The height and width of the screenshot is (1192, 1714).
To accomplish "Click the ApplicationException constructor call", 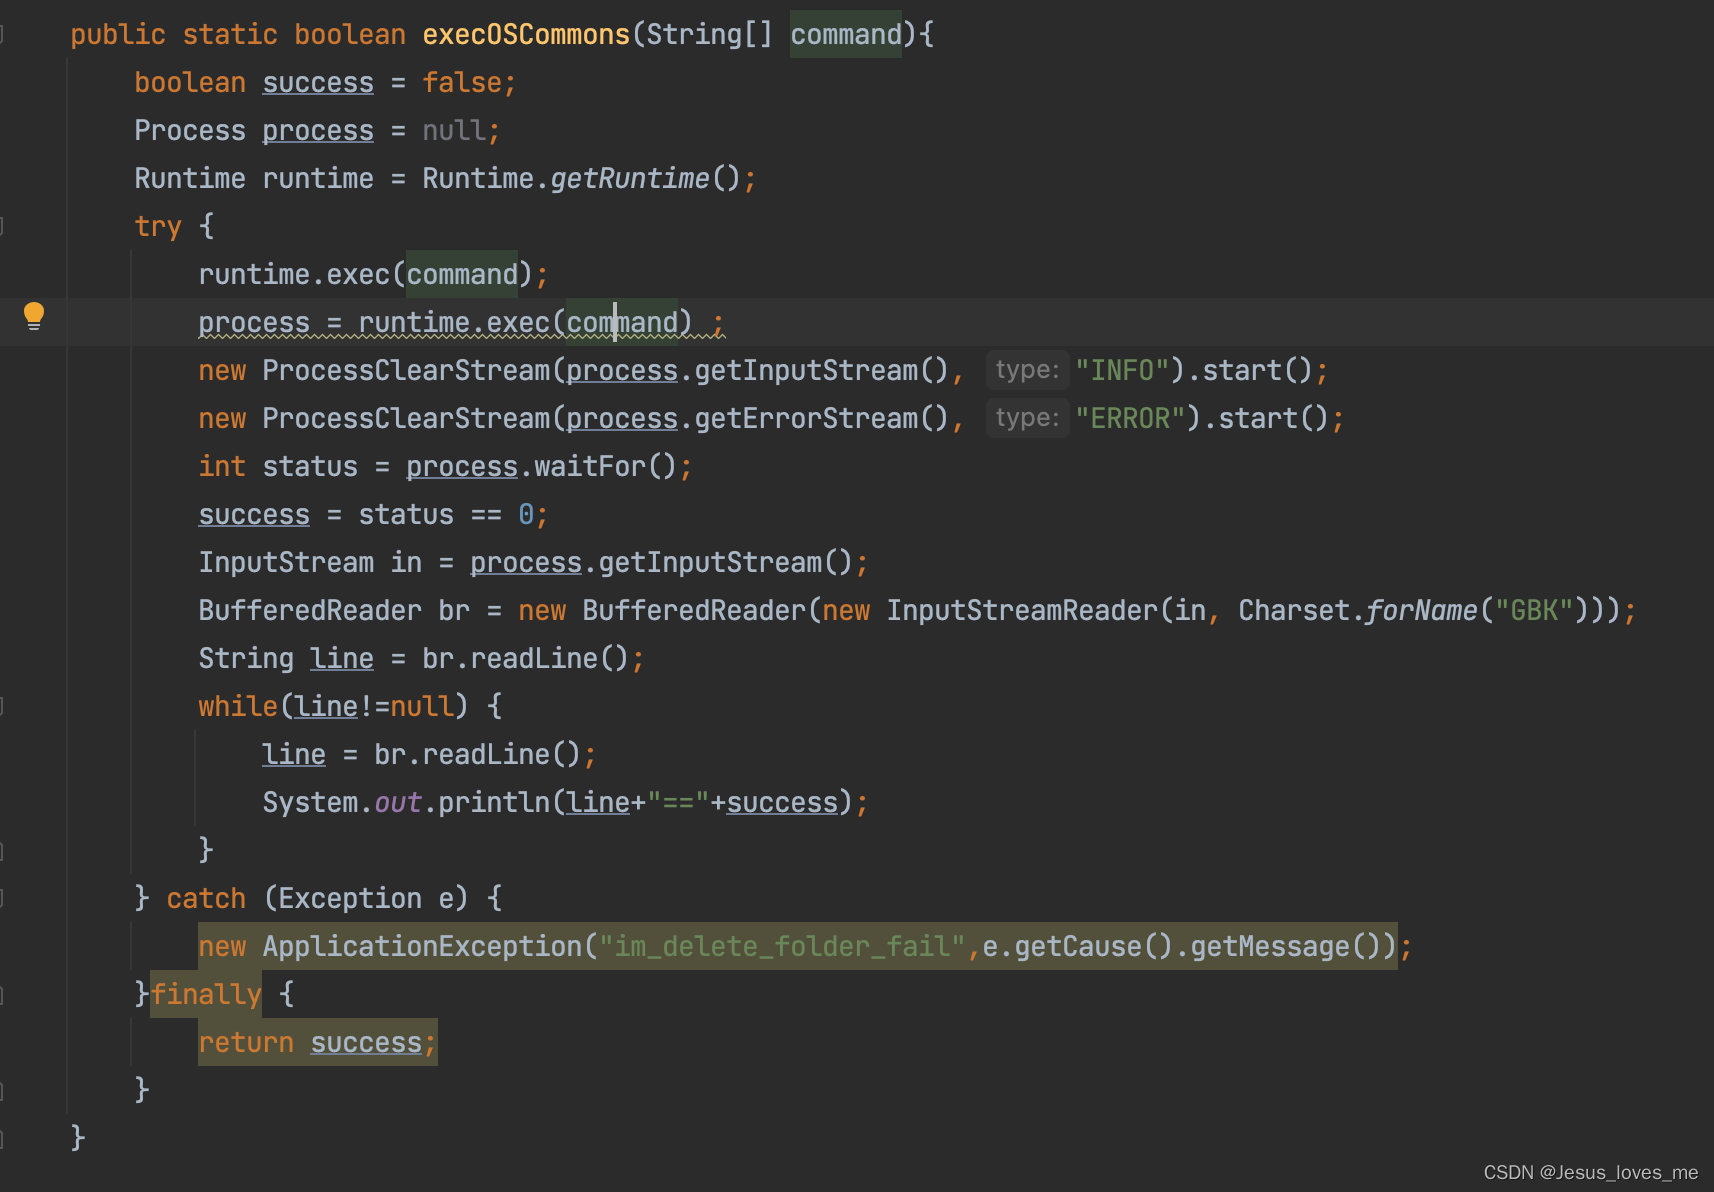I will pyautogui.click(x=421, y=946).
